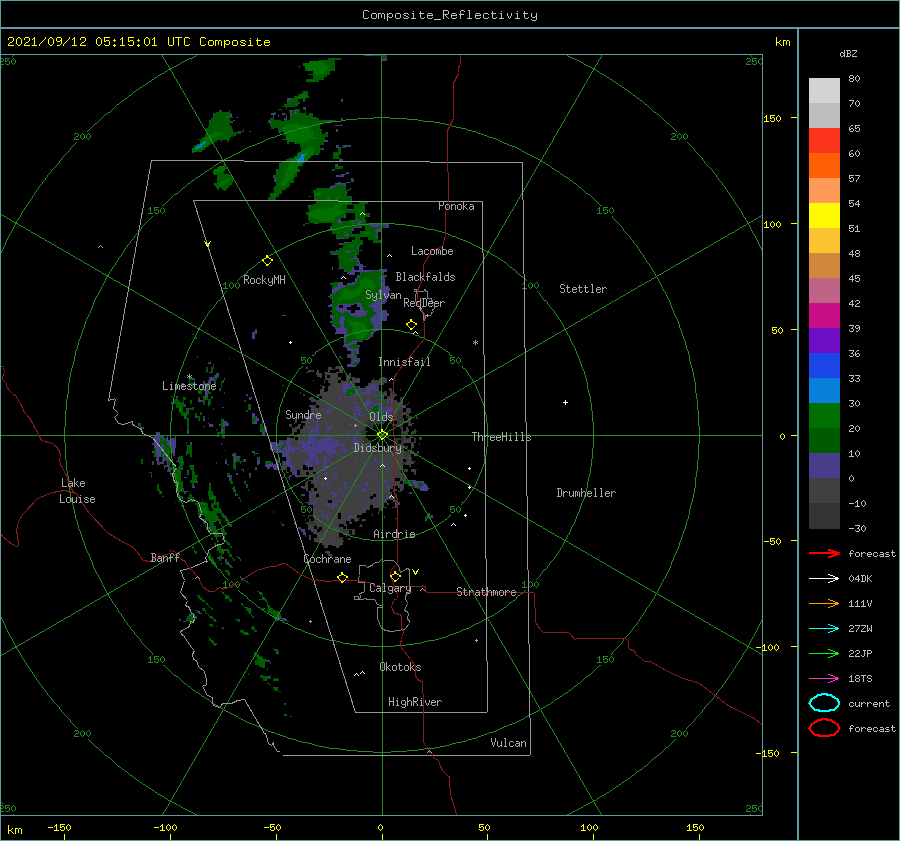Click the green 22JP arrow icon

(x=824, y=653)
